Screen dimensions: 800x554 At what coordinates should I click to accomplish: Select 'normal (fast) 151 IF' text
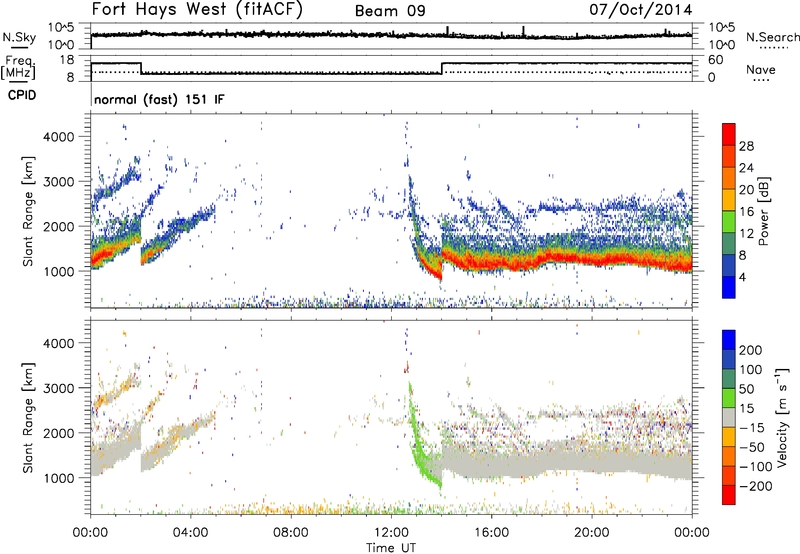click(159, 99)
